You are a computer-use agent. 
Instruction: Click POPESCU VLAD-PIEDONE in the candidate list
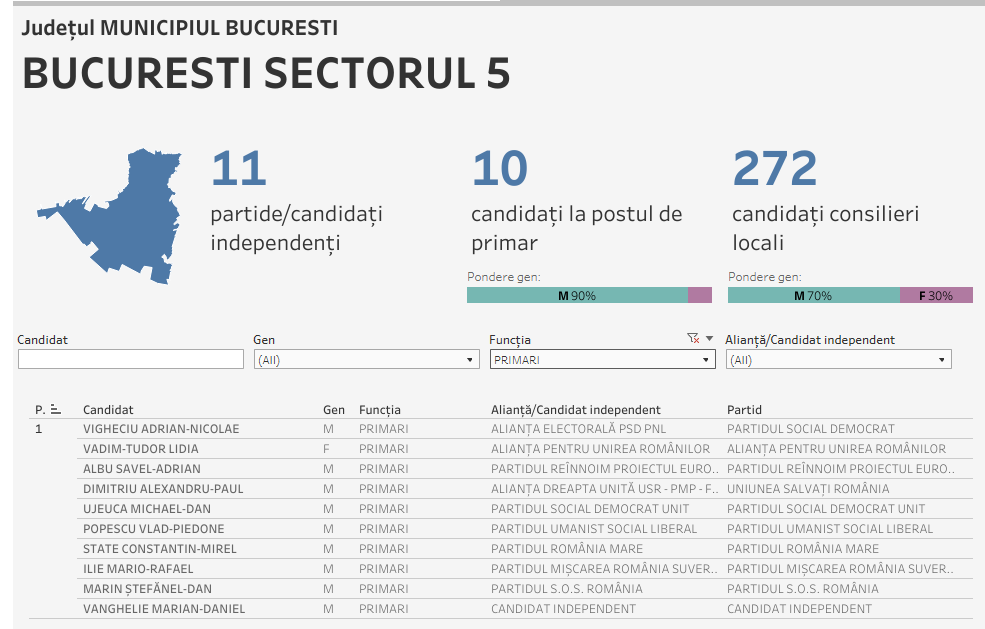coord(154,529)
